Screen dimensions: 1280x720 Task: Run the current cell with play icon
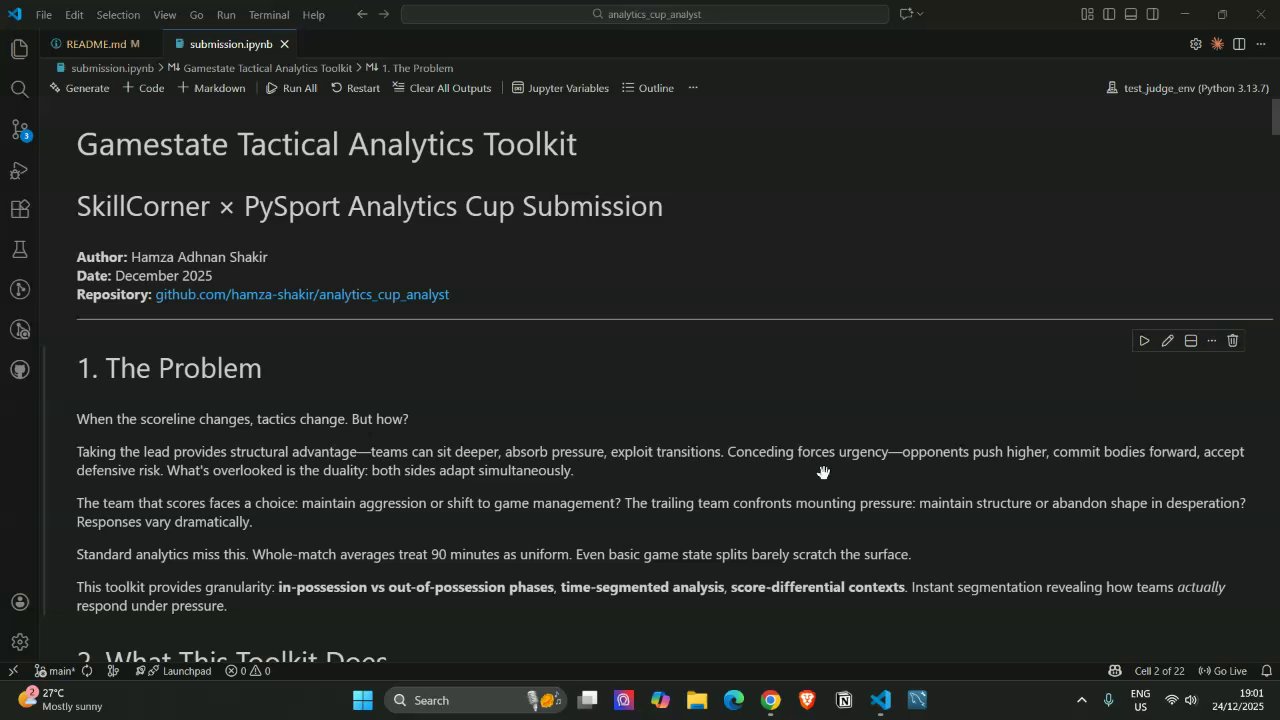coord(1144,341)
